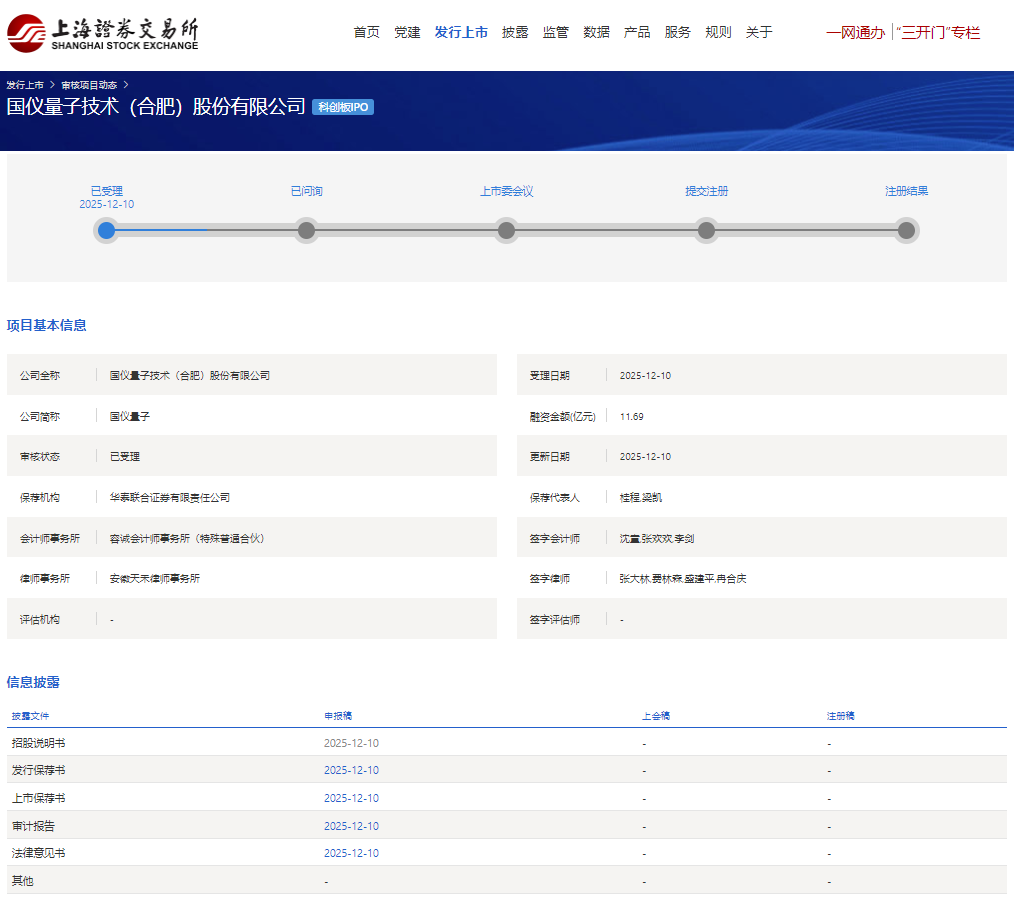Click the Shanghai Stock Exchange logo
Screen dimensions: 1014x899
102,33
